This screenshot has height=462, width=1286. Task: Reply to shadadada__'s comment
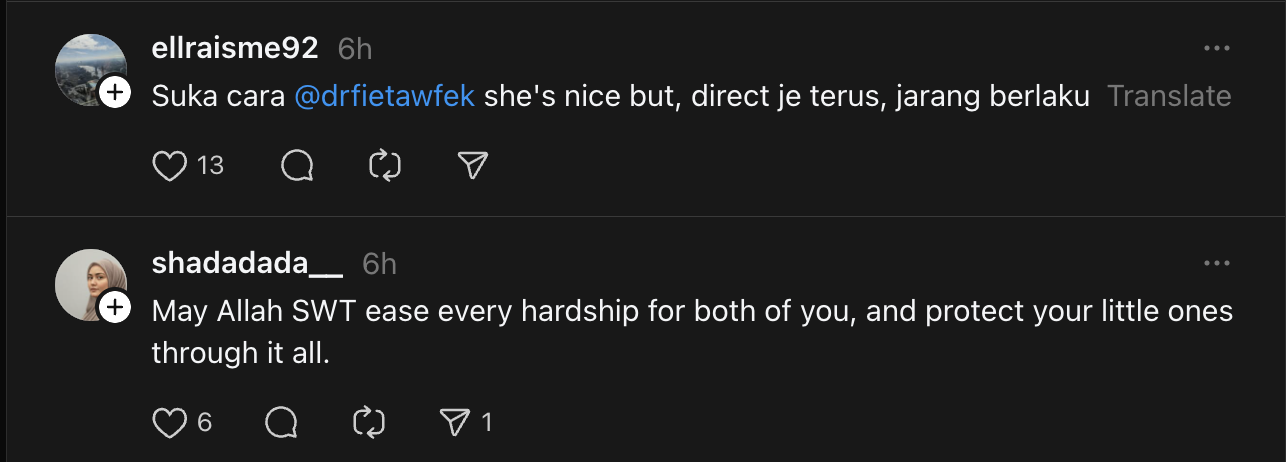click(282, 423)
